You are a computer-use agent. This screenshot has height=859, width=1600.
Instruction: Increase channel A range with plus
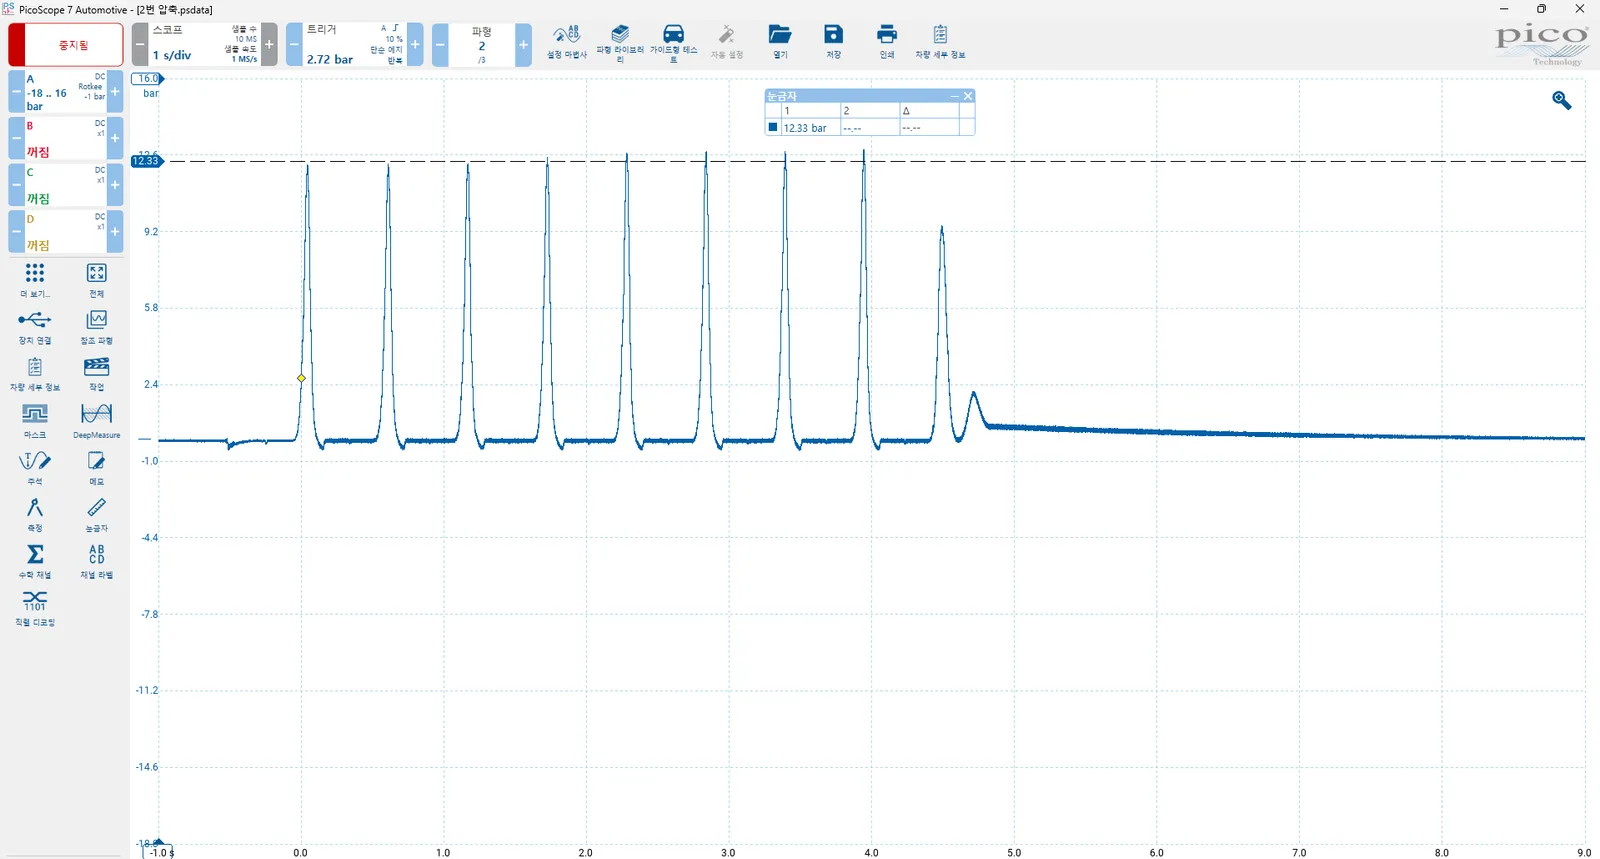[115, 92]
